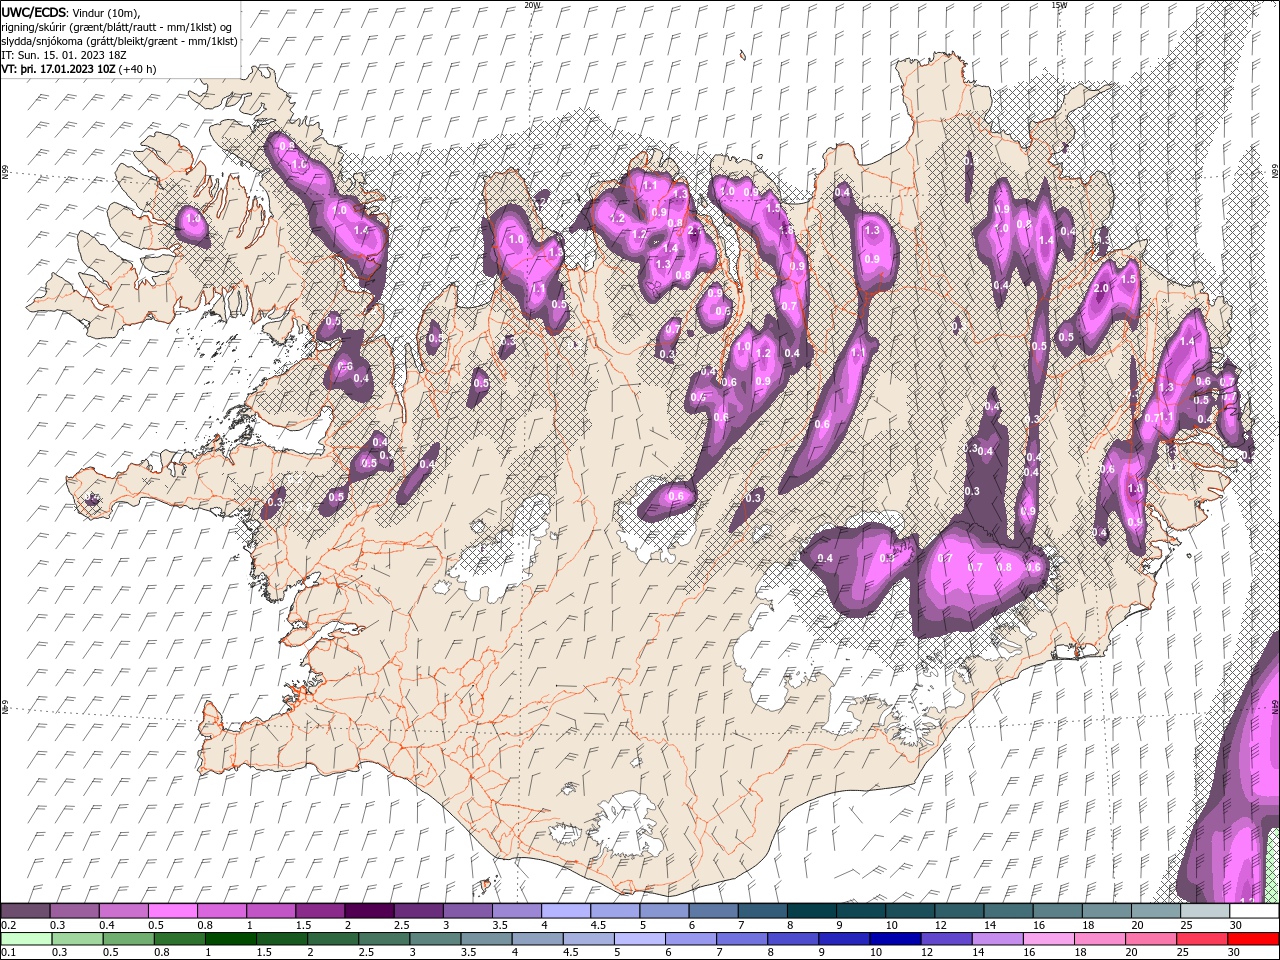1280x960 pixels.
Task: Click the '12' label on the lower rain scale
Action: pos(925,953)
